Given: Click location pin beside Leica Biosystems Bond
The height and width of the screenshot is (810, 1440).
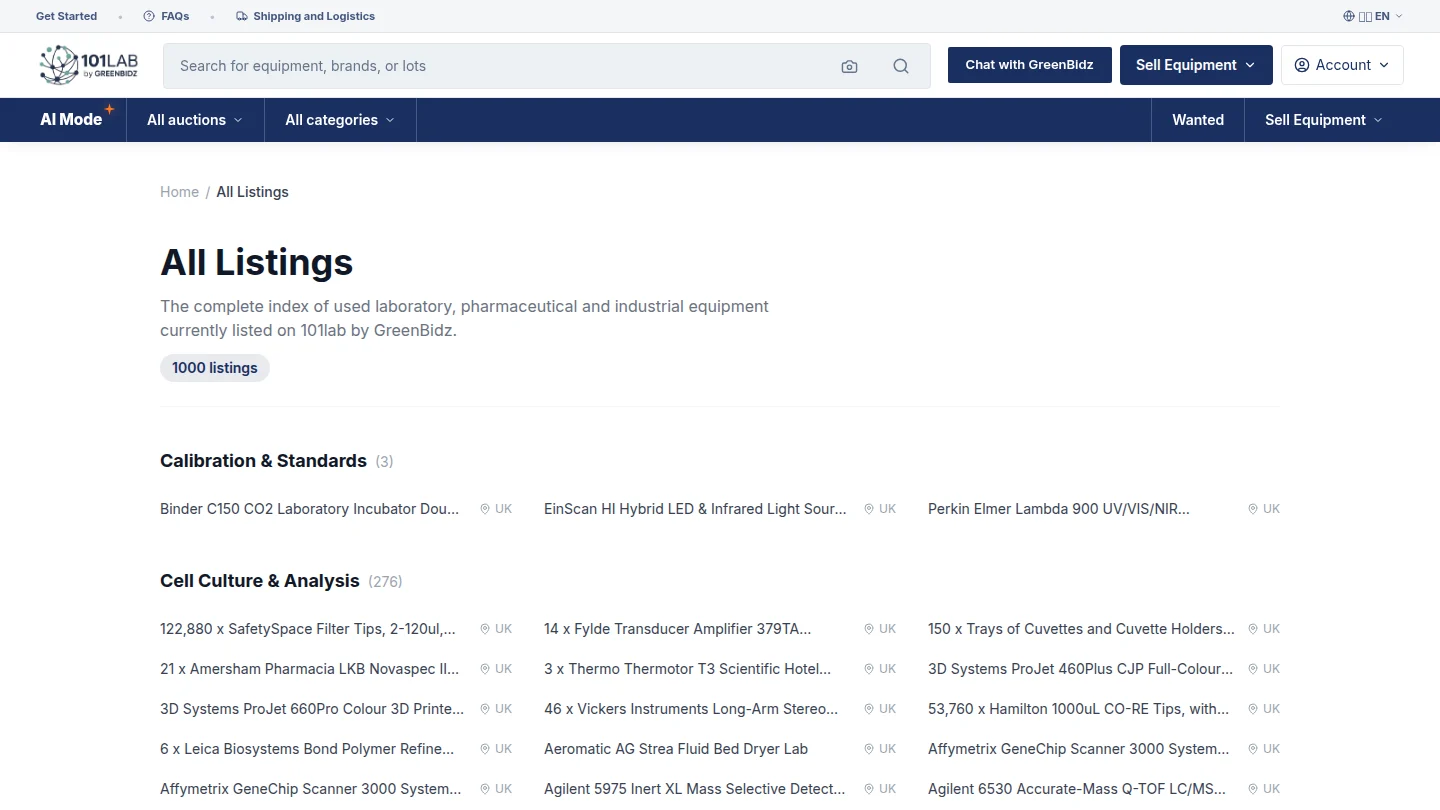Looking at the screenshot, I should pos(485,749).
